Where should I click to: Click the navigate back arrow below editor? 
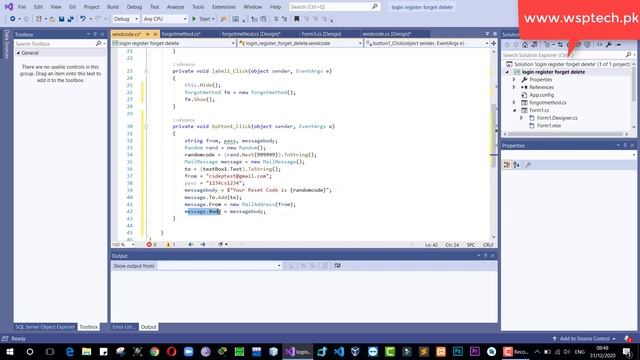point(191,244)
